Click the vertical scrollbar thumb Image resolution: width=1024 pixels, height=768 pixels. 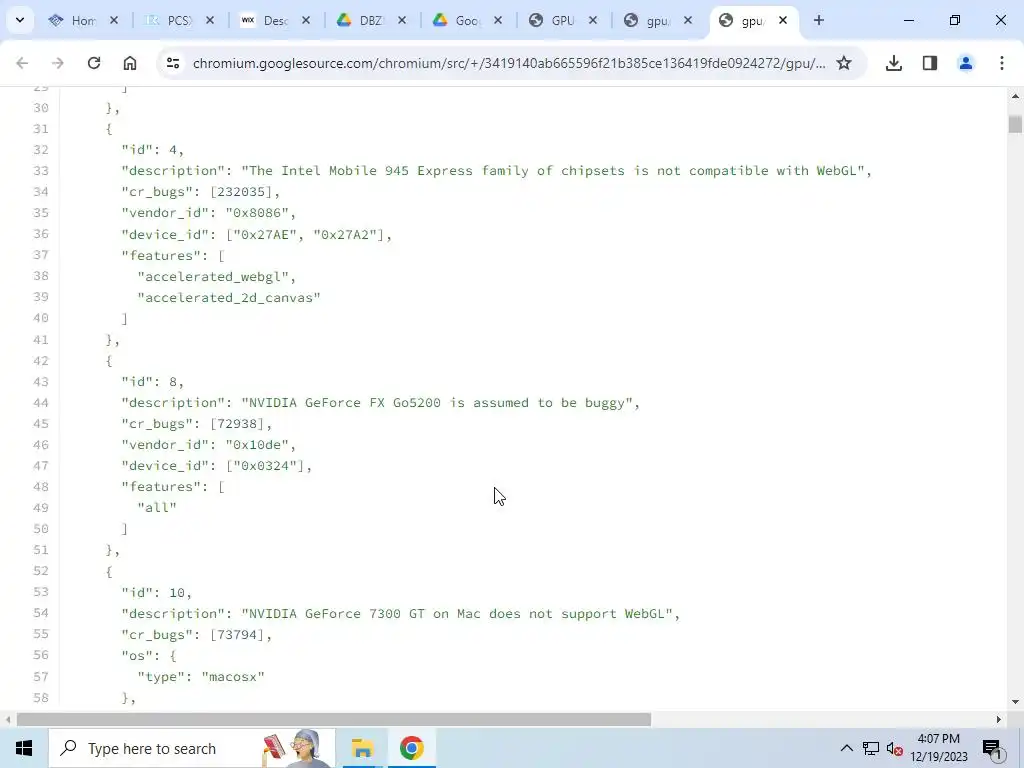tap(1015, 124)
